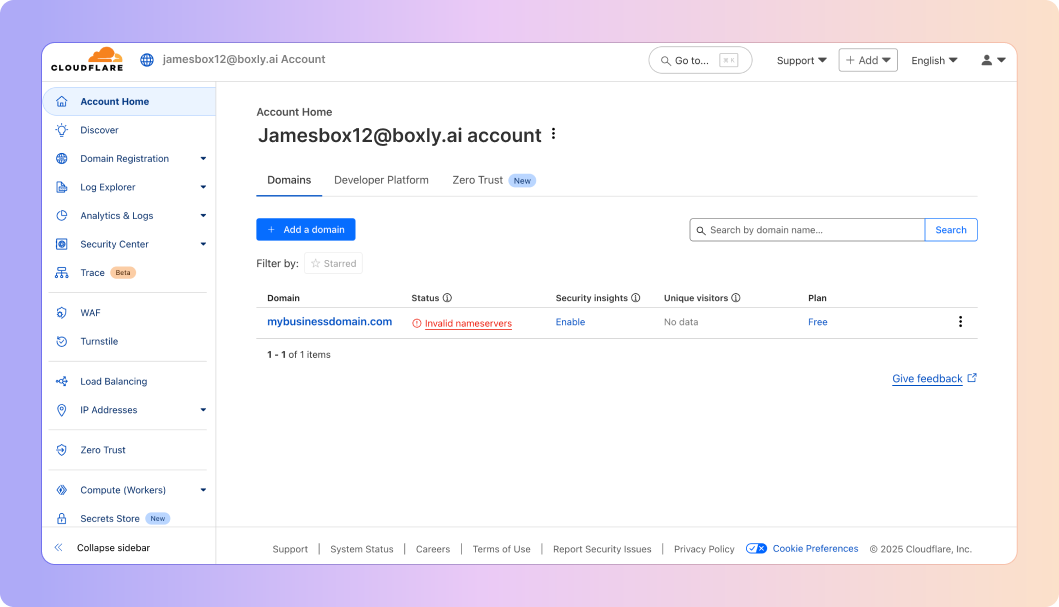
Task: Click the Free plan link
Action: coord(818,322)
